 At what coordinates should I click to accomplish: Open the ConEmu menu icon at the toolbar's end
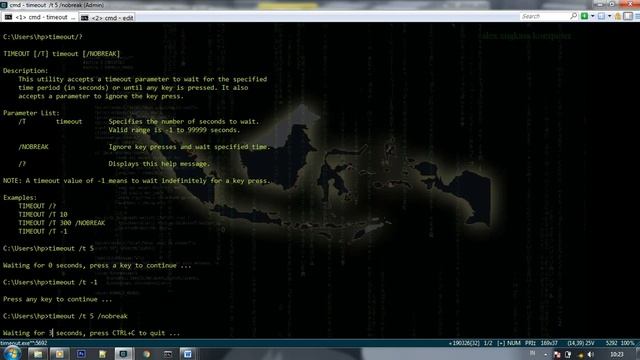637,16
